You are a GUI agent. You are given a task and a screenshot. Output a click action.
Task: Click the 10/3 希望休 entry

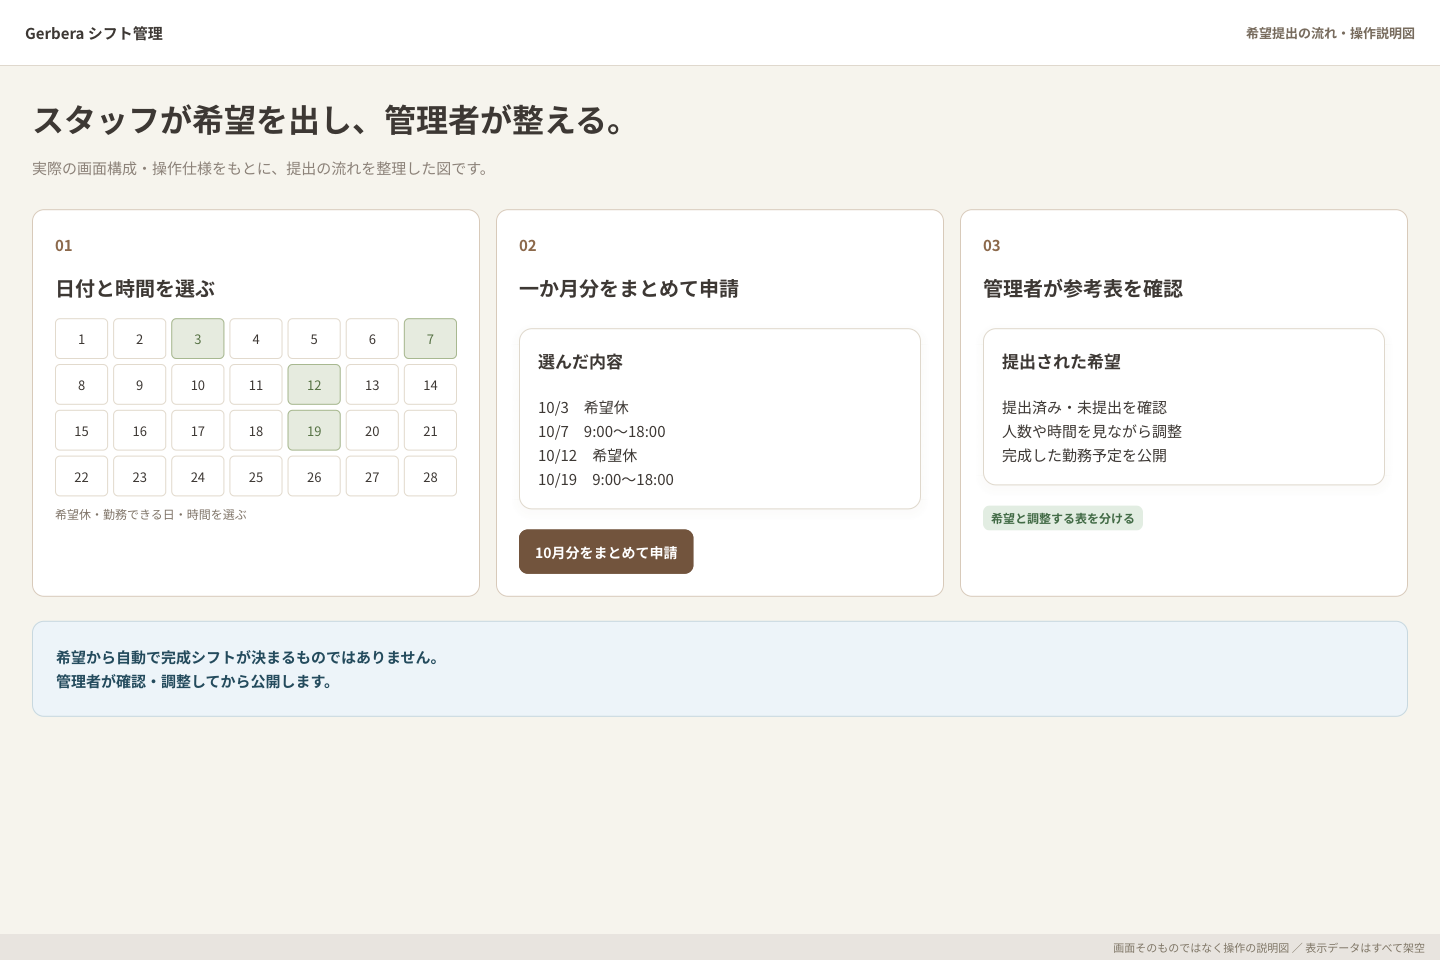pyautogui.click(x=583, y=408)
